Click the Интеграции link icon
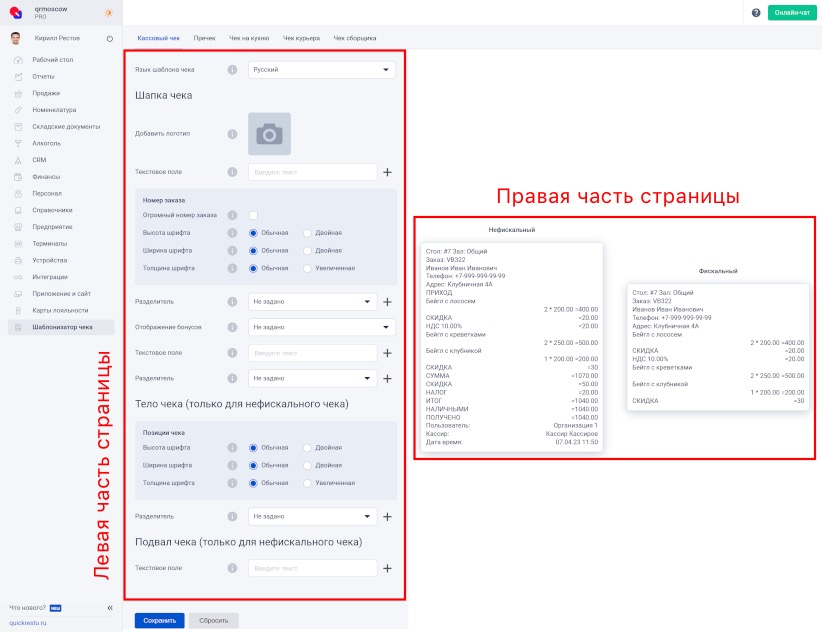Screen dimensions: 822x632 coord(18,277)
